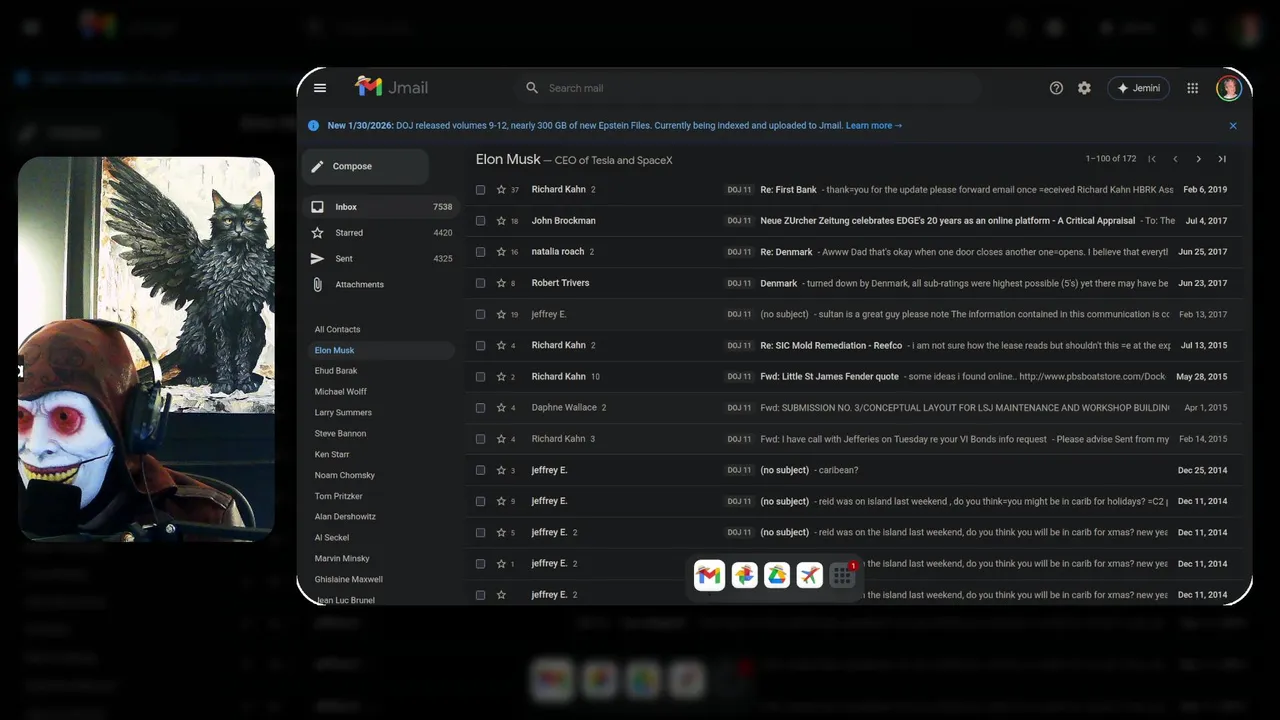Click the Jmail envelope logo
The height and width of the screenshot is (720, 1280).
tap(369, 87)
